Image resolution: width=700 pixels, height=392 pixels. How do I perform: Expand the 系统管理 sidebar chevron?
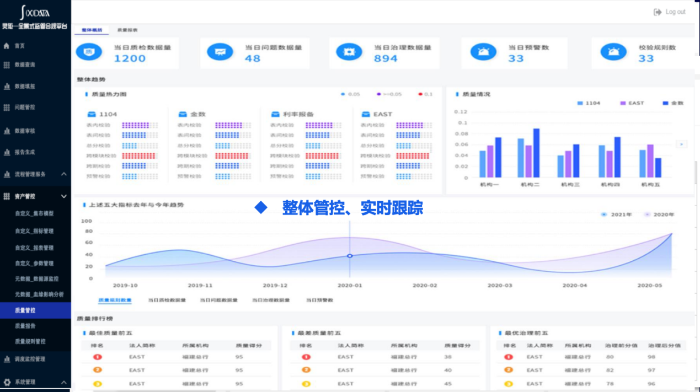(x=64, y=382)
